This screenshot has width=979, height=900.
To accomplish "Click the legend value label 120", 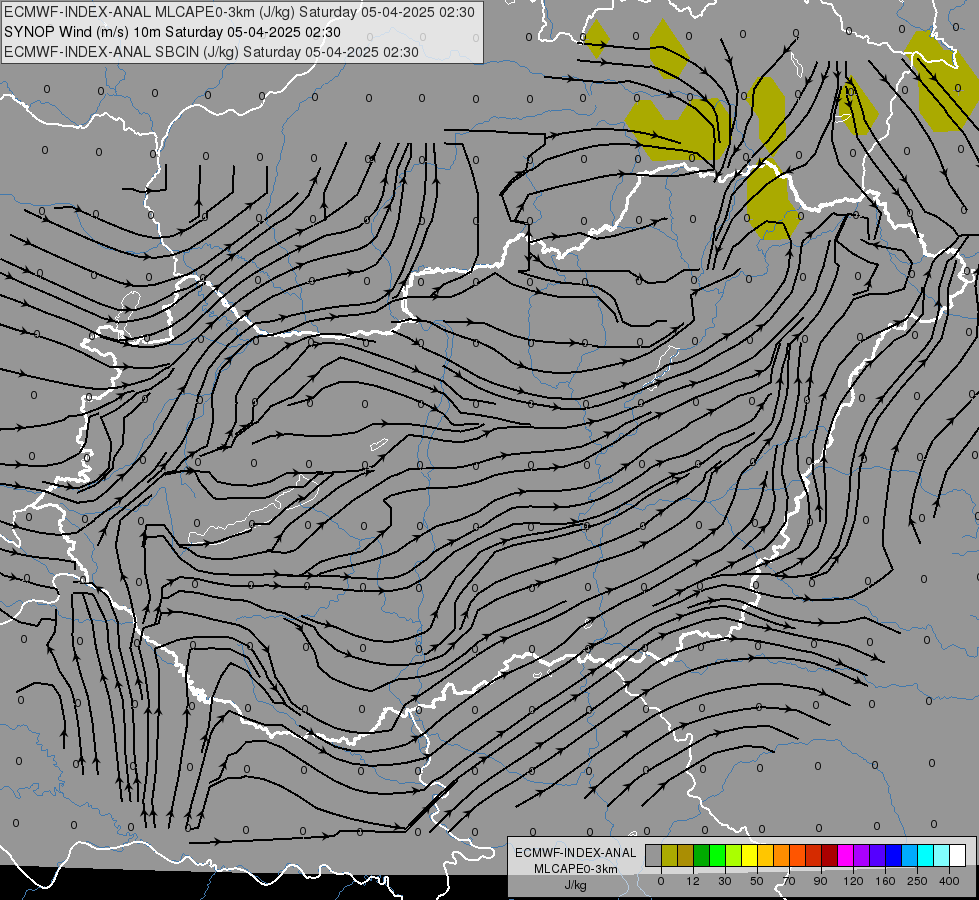I will tap(853, 881).
